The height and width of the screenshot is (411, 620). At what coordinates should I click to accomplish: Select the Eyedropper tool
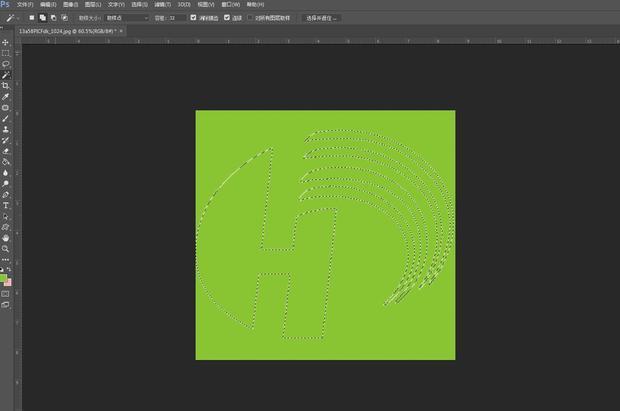click(6, 97)
